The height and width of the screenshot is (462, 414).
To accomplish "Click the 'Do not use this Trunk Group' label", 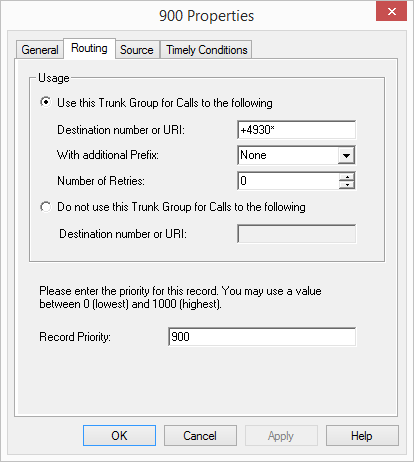I will pos(181,207).
